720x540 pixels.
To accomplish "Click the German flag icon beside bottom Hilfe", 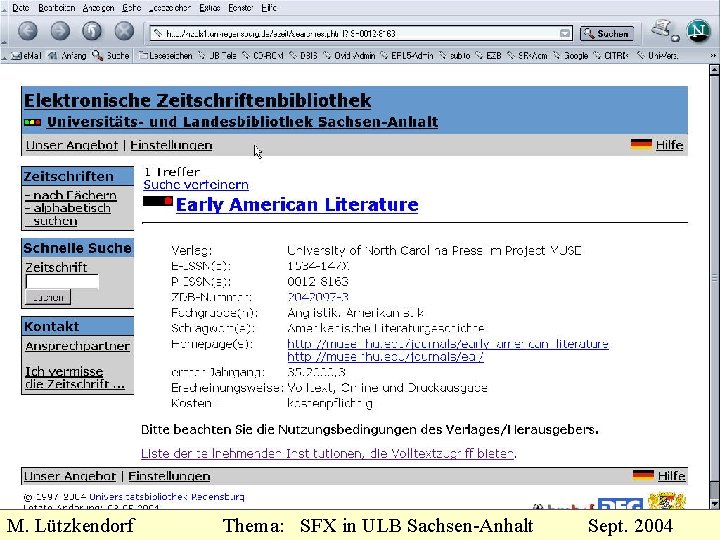I will (x=643, y=475).
